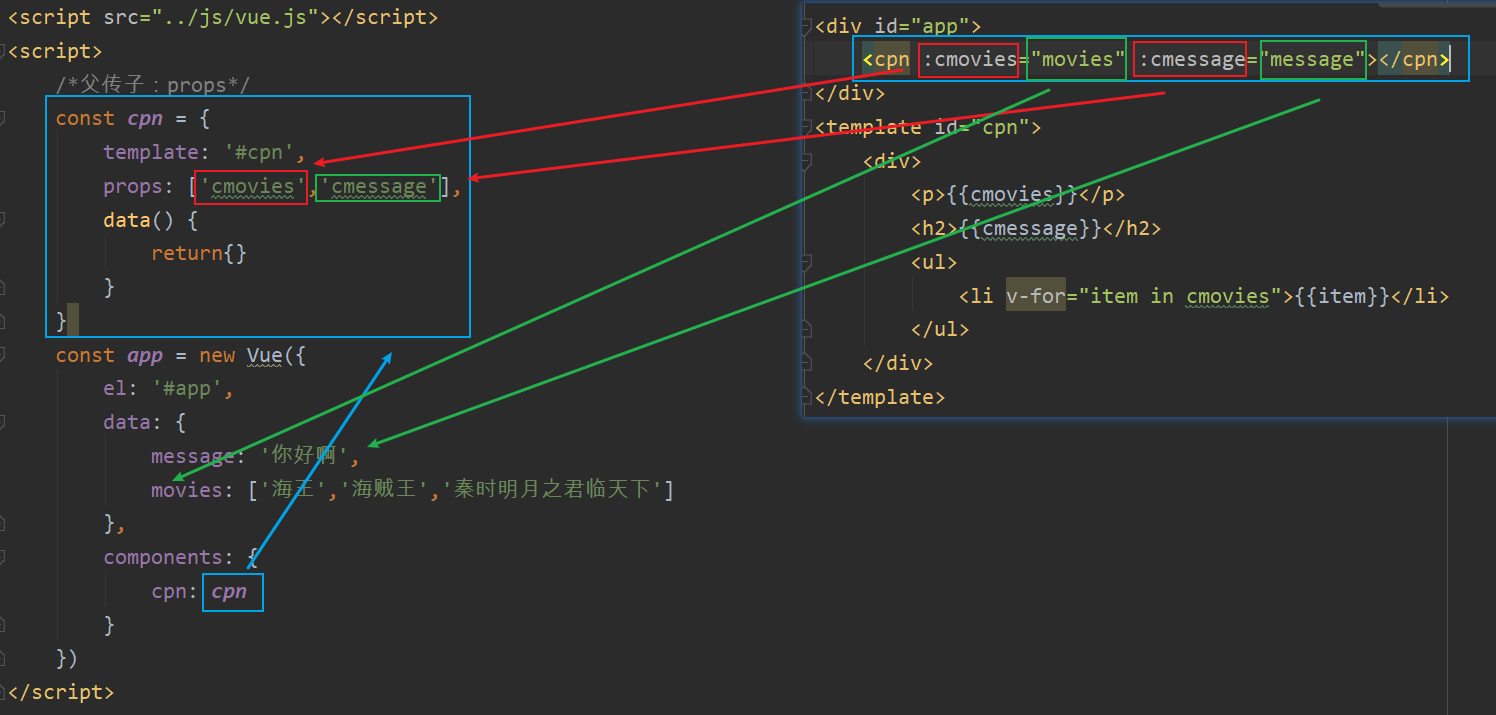This screenshot has height=715, width=1496.
Task: Collapse the fold marker at 'const cpn = {'
Action: point(3,118)
